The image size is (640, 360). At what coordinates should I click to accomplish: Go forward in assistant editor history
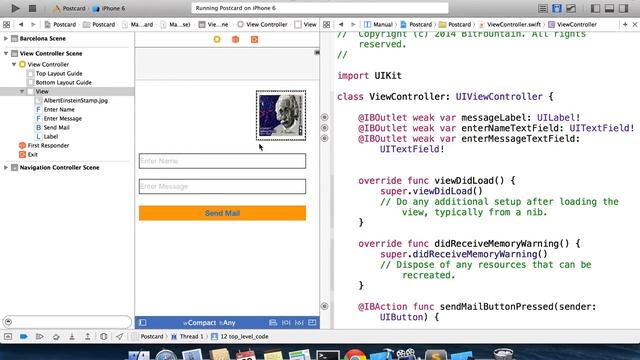click(353, 24)
